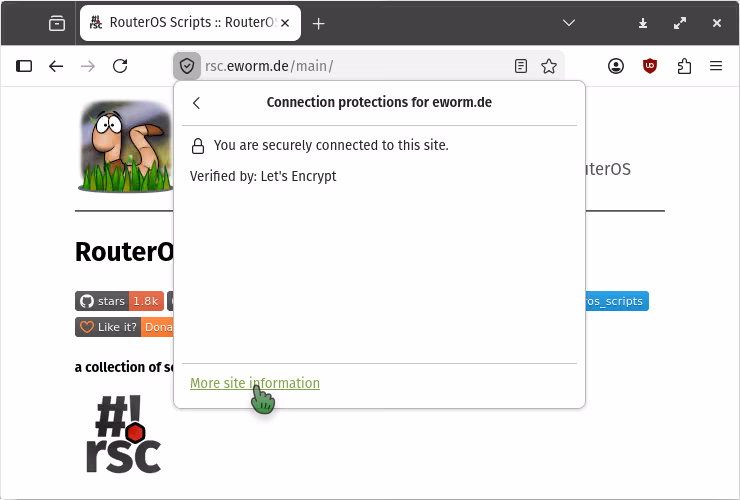This screenshot has width=740, height=500.
Task: Open the hamburger application menu
Action: tap(716, 66)
